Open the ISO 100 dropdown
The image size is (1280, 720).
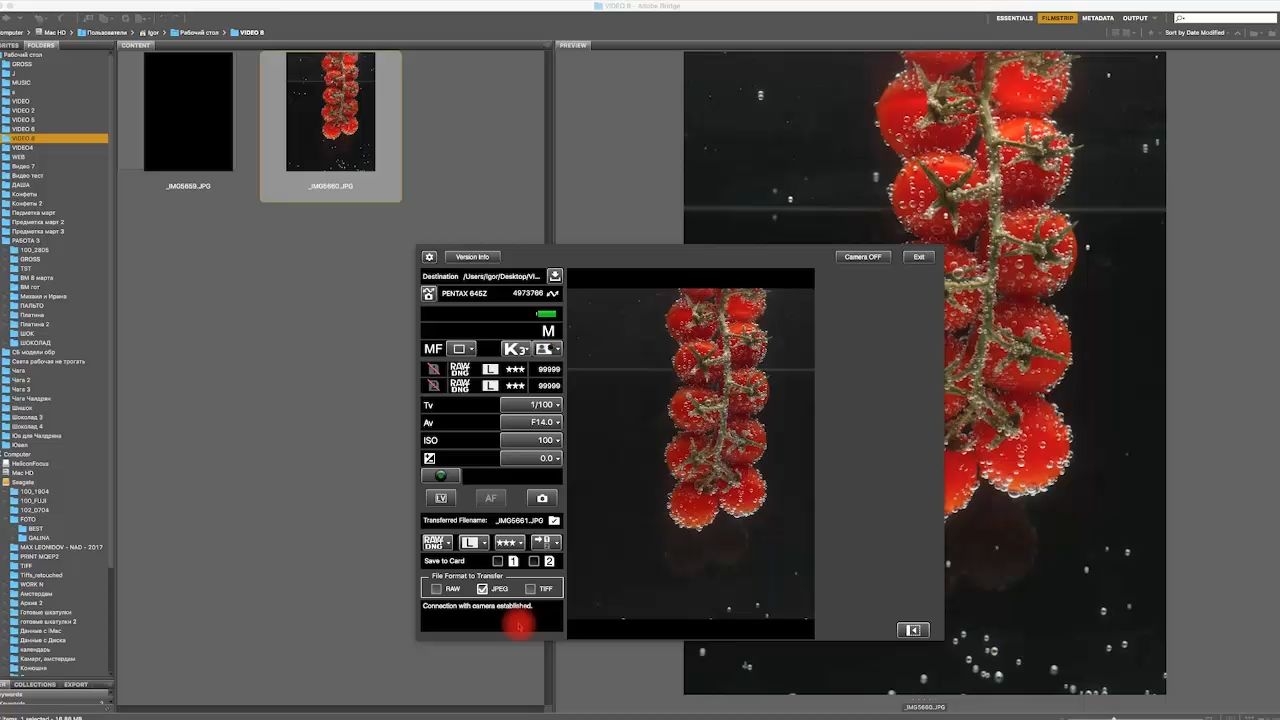pyautogui.click(x=531, y=440)
